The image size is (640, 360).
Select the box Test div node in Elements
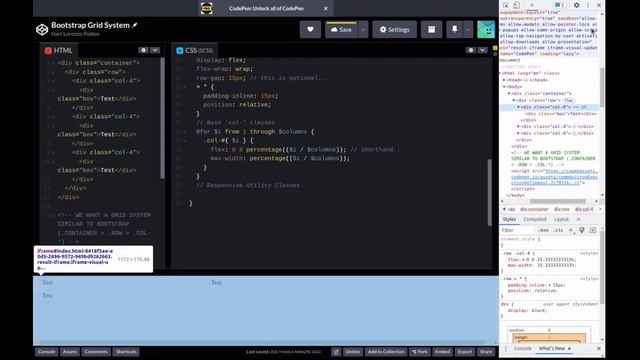coord(561,113)
